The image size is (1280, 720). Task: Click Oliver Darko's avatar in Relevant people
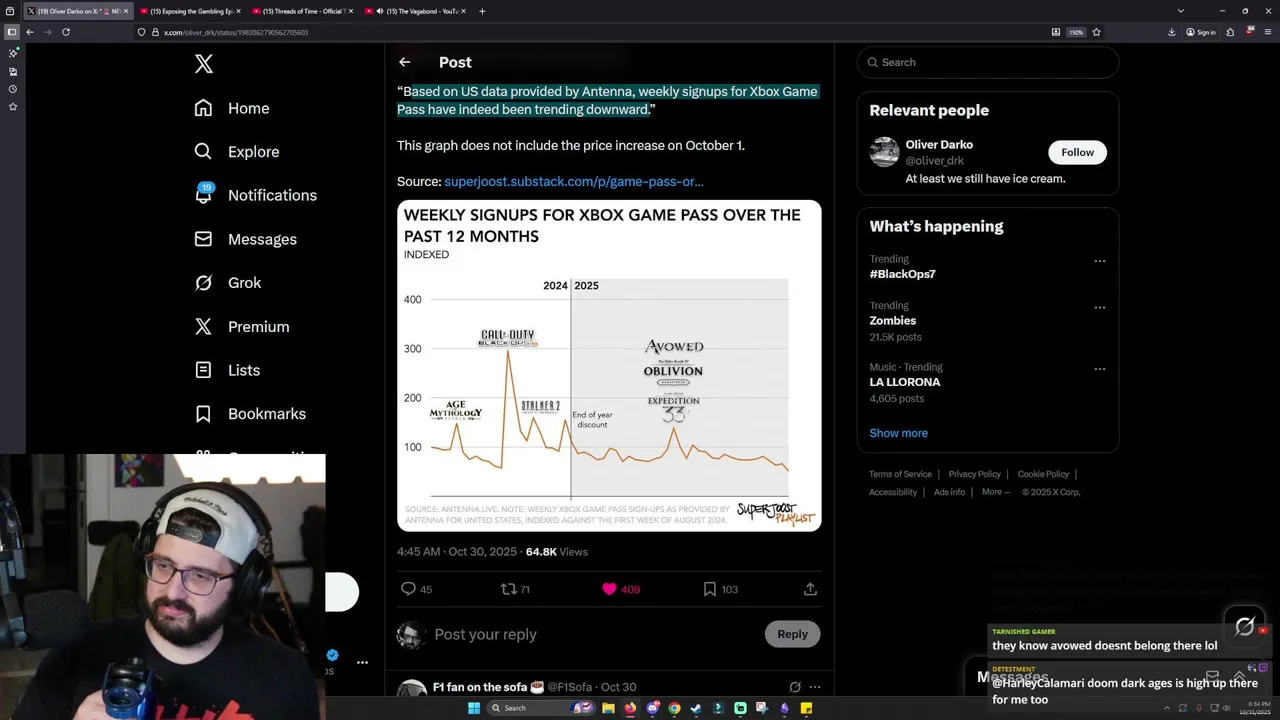click(884, 152)
